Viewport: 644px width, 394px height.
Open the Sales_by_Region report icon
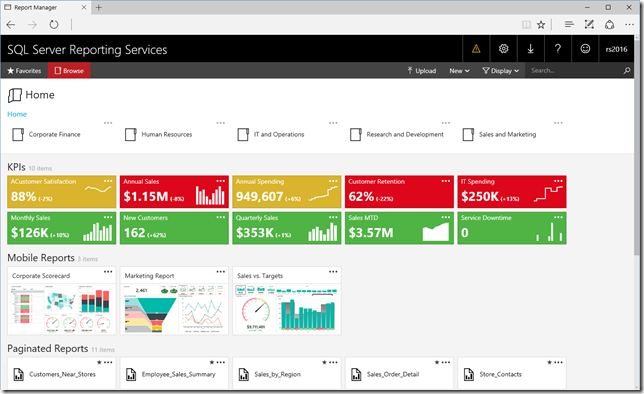tap(244, 374)
